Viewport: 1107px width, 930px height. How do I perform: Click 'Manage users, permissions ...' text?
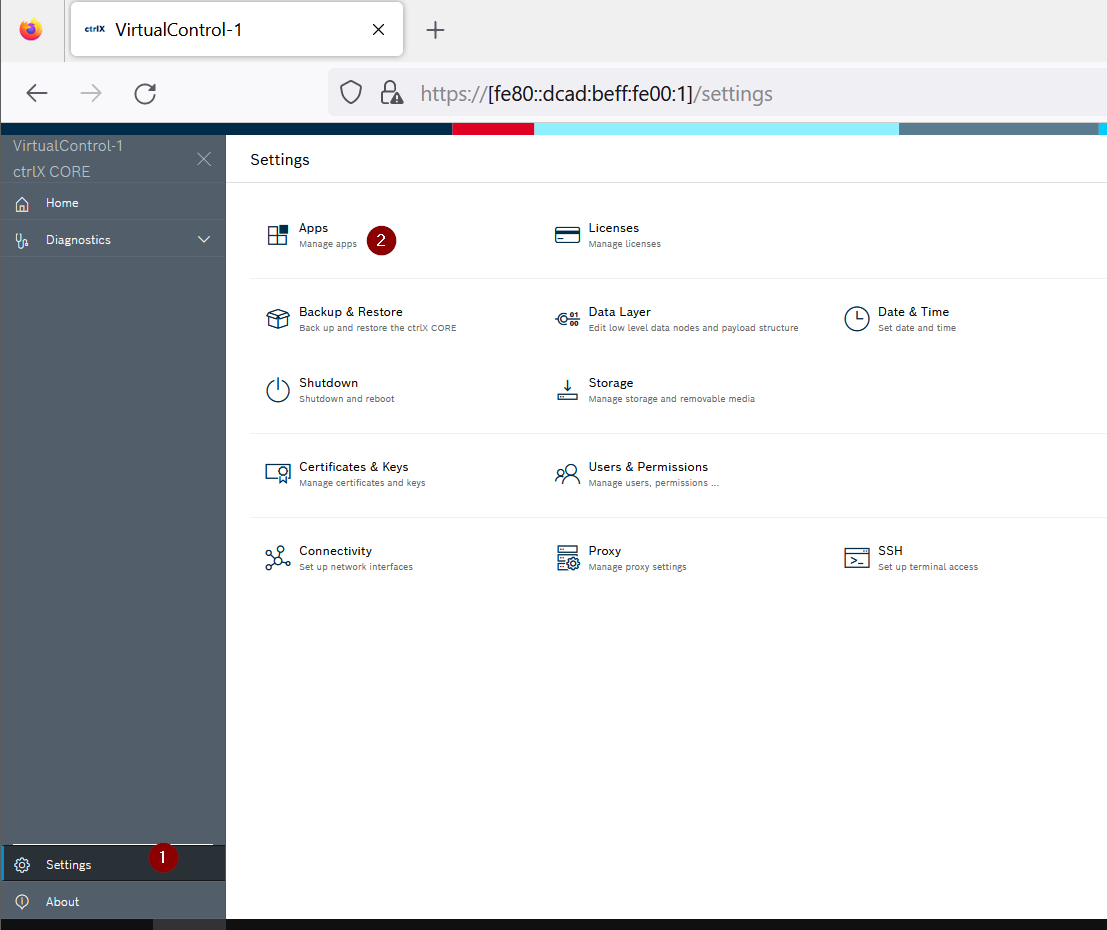pyautogui.click(x=654, y=483)
